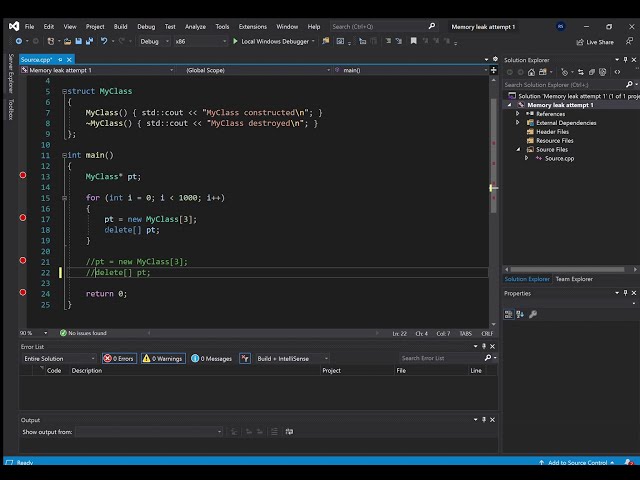This screenshot has width=640, height=480.
Task: Toggle the breakpoint on line 17
Action: 23,218
